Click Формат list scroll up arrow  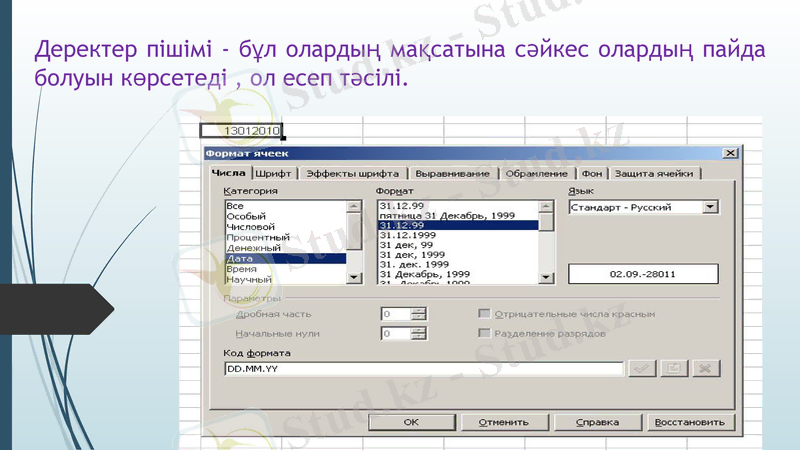[546, 206]
